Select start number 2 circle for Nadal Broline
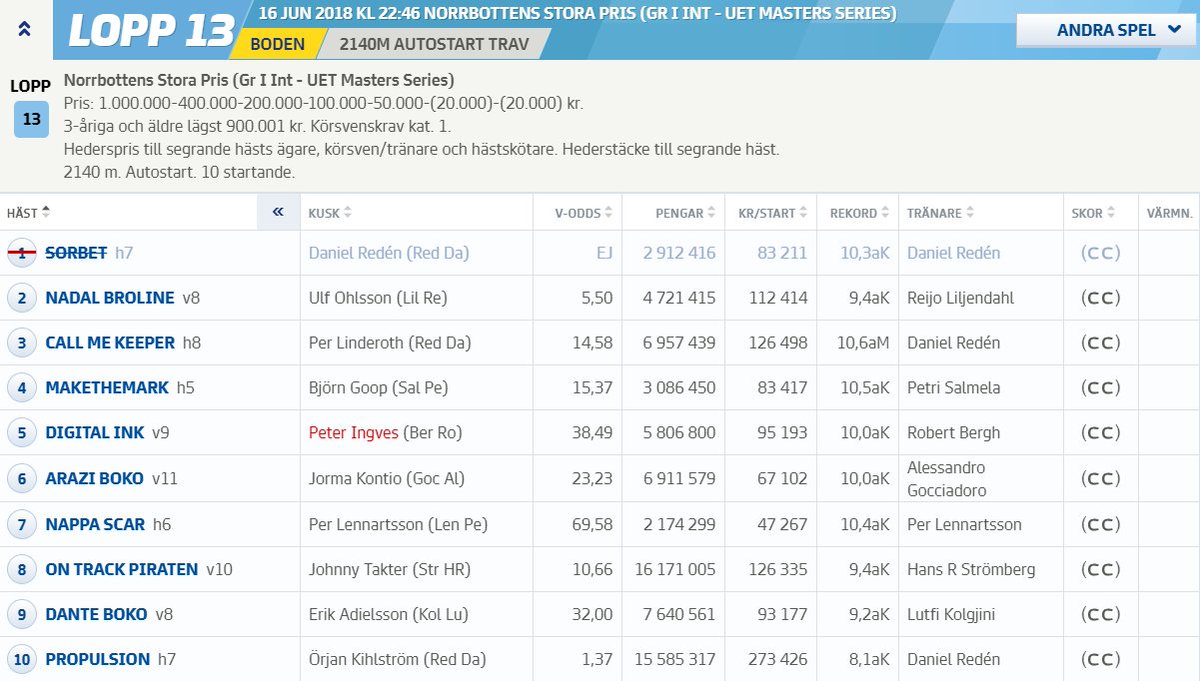 tap(22, 298)
